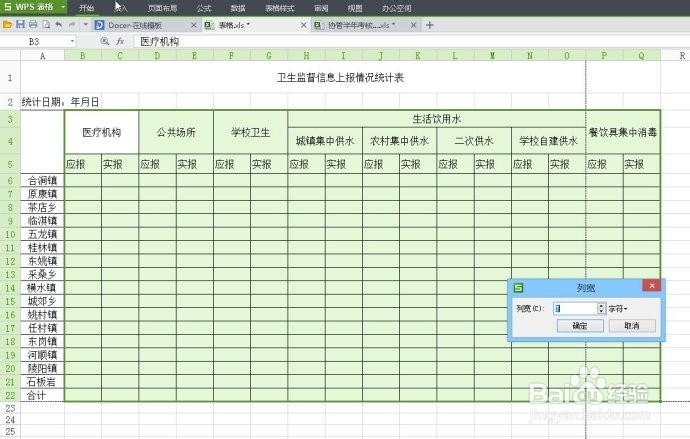Click the 五龙镇 row label cell
690x439 pixels.
click(42, 234)
